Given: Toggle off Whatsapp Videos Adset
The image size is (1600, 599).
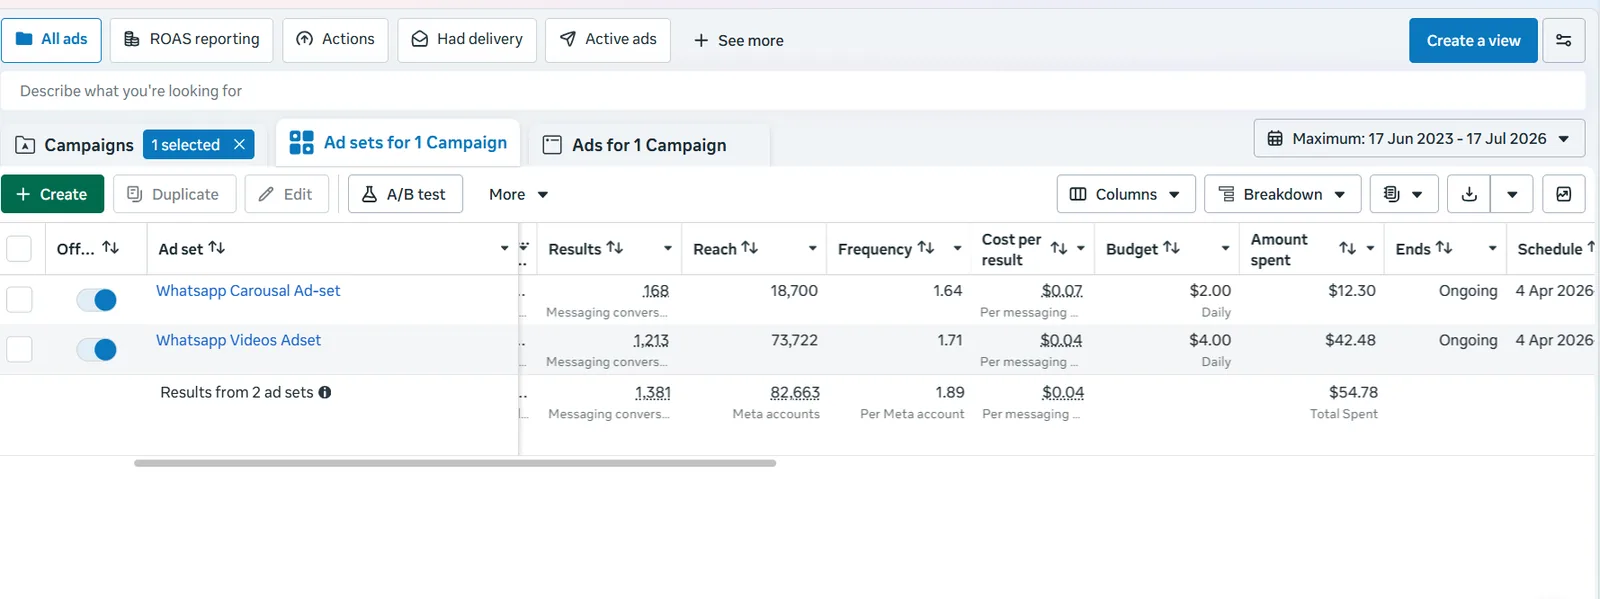Looking at the screenshot, I should [x=97, y=350].
